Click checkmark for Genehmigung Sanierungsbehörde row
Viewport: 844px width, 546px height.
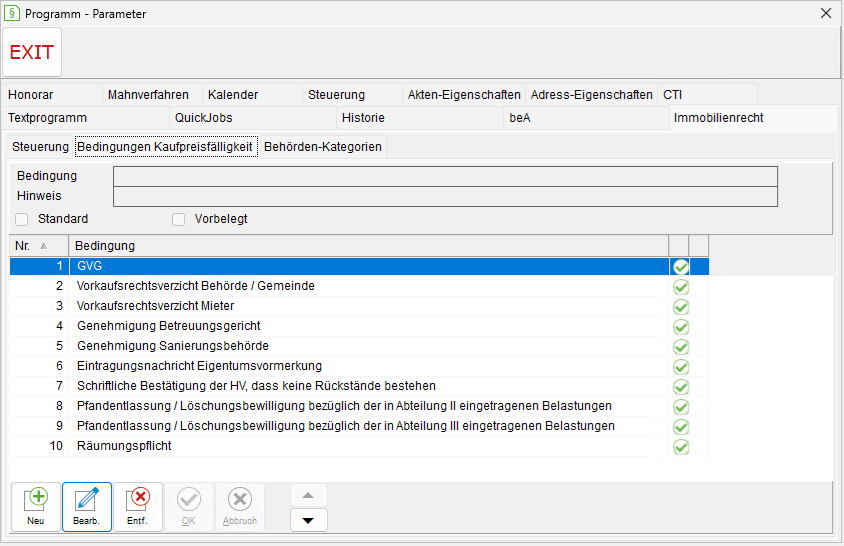click(681, 346)
